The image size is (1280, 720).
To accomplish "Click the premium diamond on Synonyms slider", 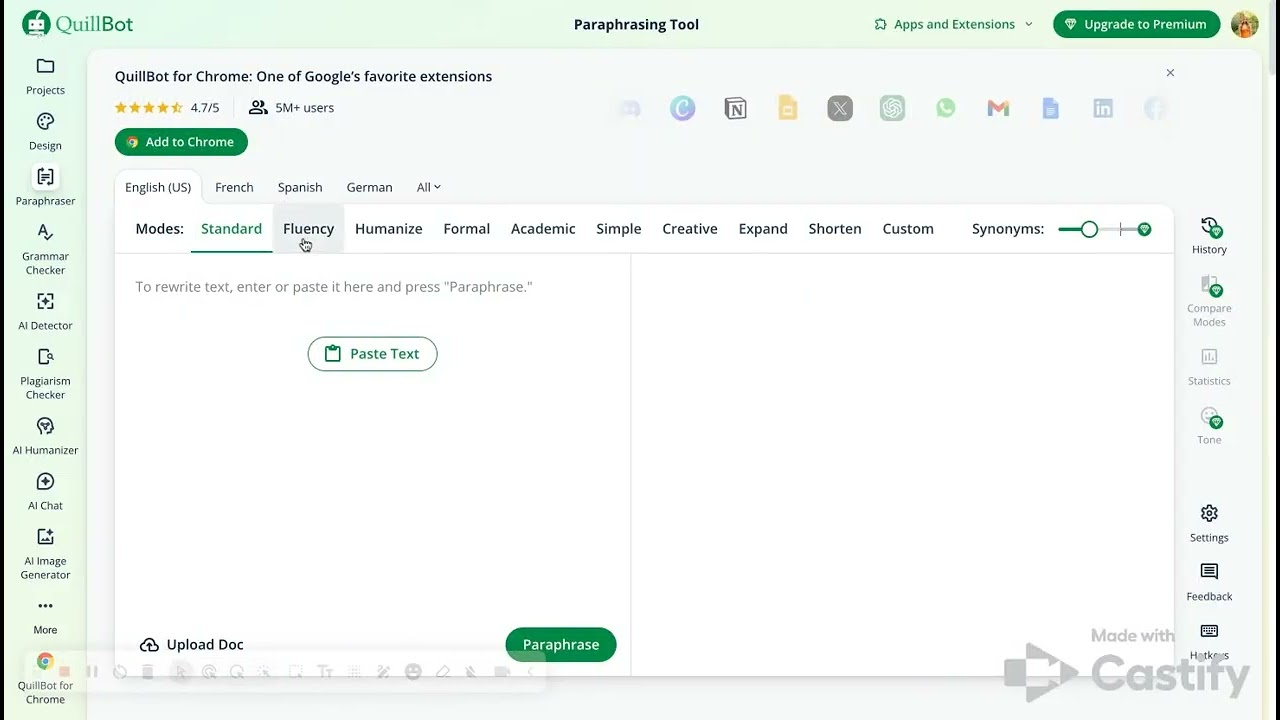I will coord(1144,229).
